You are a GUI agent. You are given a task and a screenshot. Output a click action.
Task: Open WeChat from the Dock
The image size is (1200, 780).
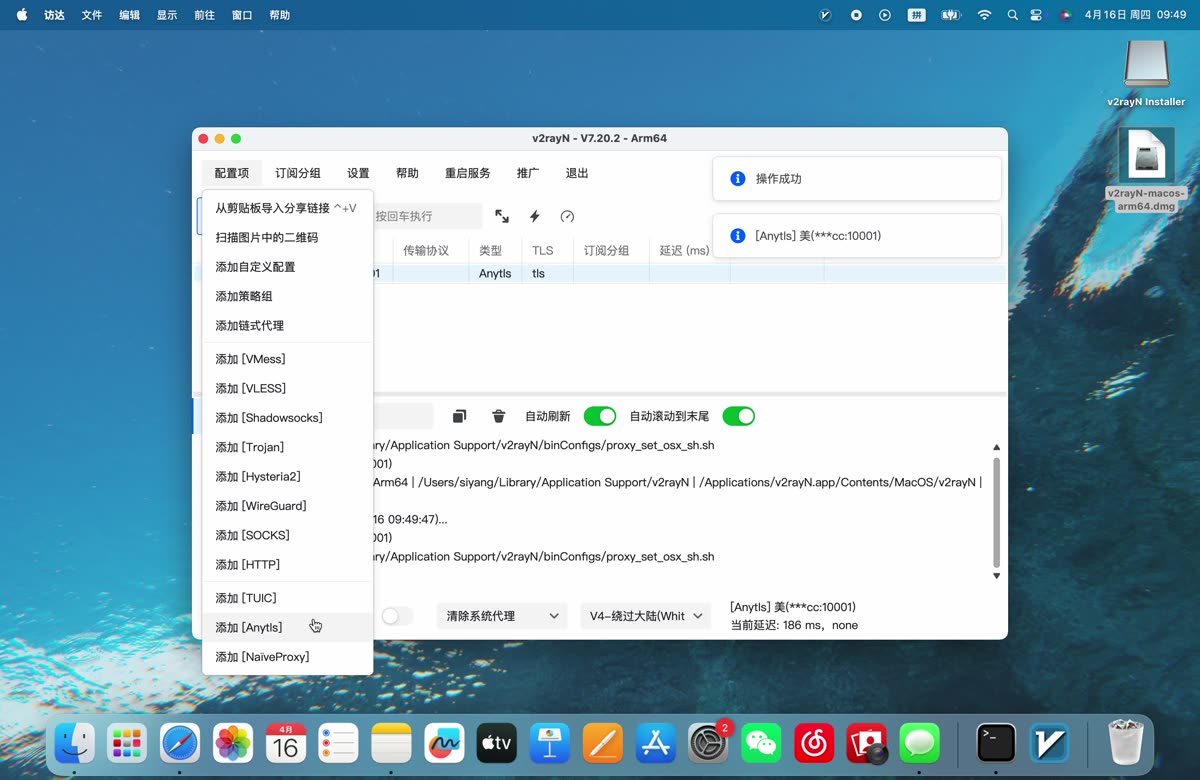(x=761, y=743)
